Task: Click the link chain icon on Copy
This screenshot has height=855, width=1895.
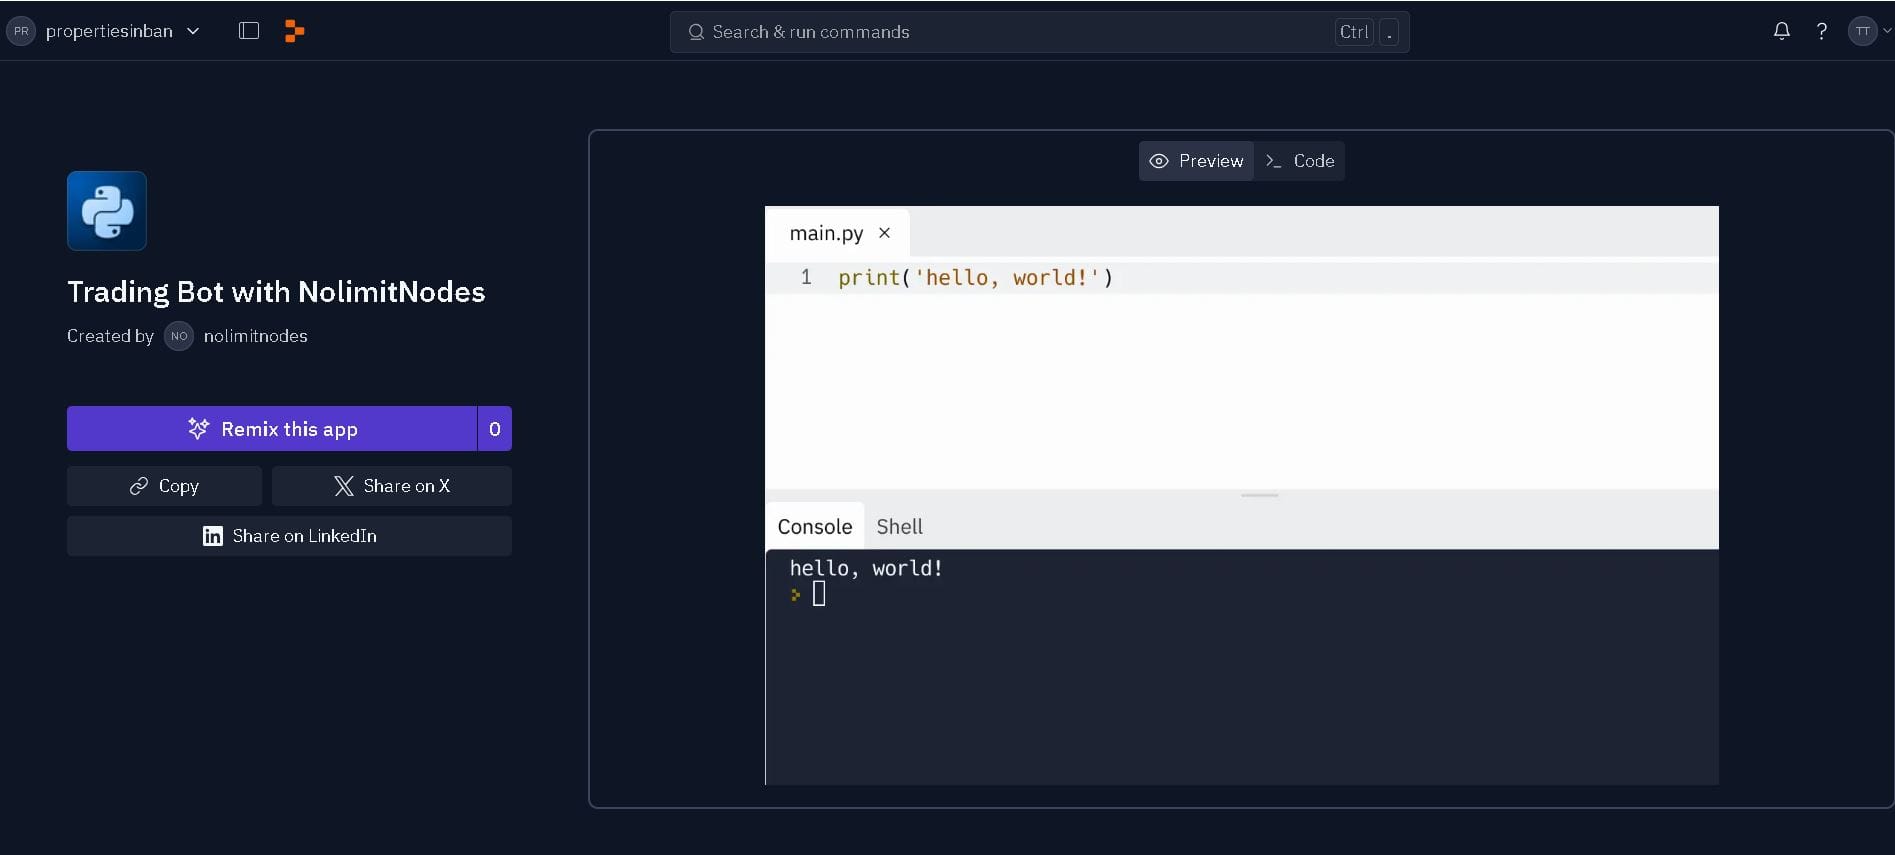Action: click(x=139, y=486)
